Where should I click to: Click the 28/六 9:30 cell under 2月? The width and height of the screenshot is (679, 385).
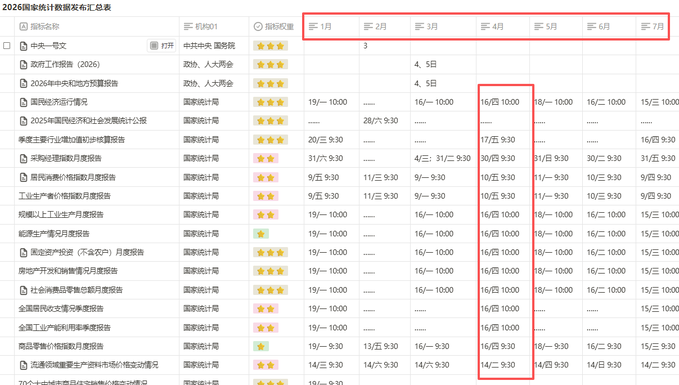(381, 121)
